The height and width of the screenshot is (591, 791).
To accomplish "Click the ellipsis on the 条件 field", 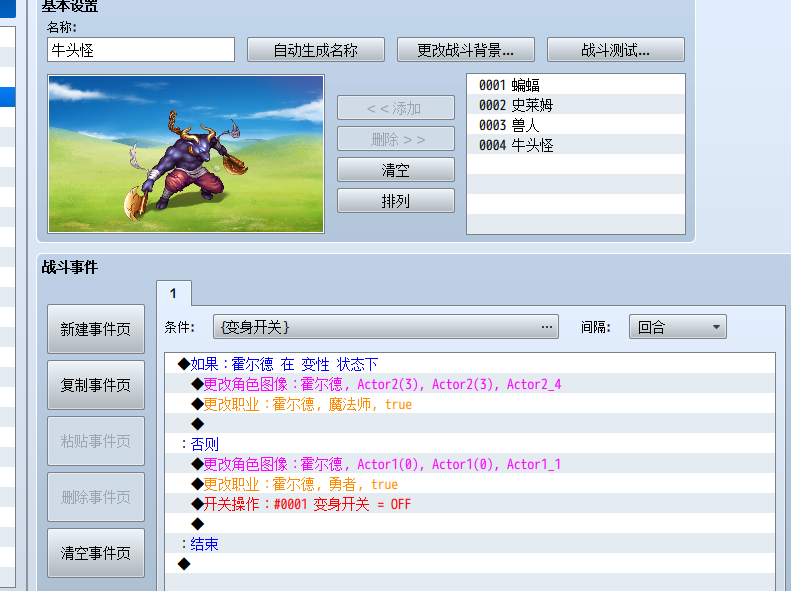I will point(547,327).
